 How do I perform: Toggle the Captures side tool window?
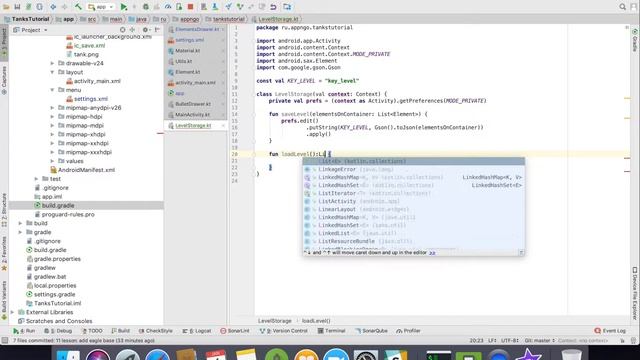tap(4, 80)
